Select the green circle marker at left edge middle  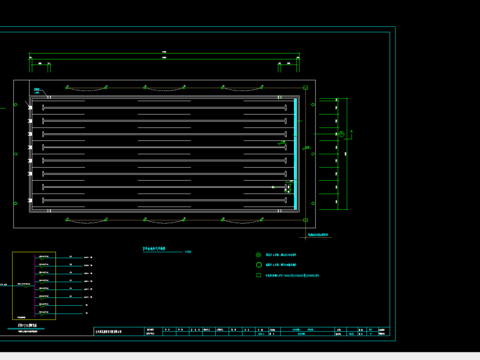(15, 154)
